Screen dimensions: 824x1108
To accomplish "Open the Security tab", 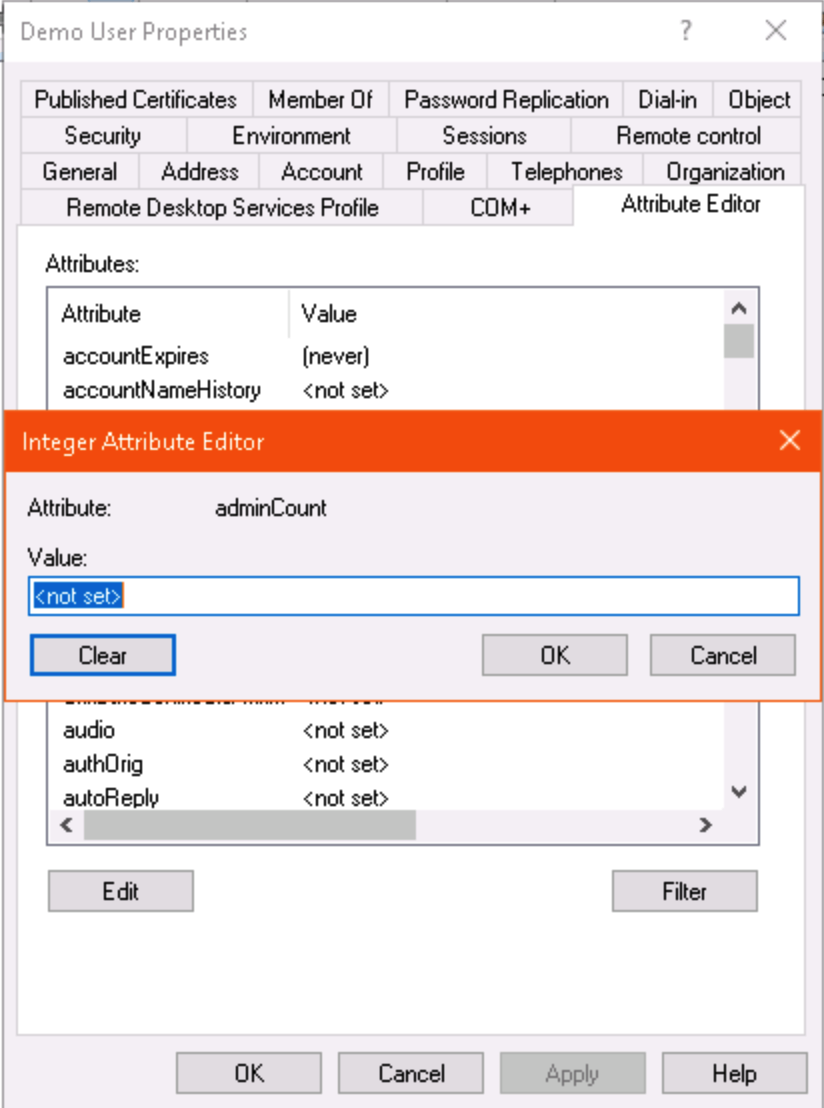I will (x=102, y=136).
